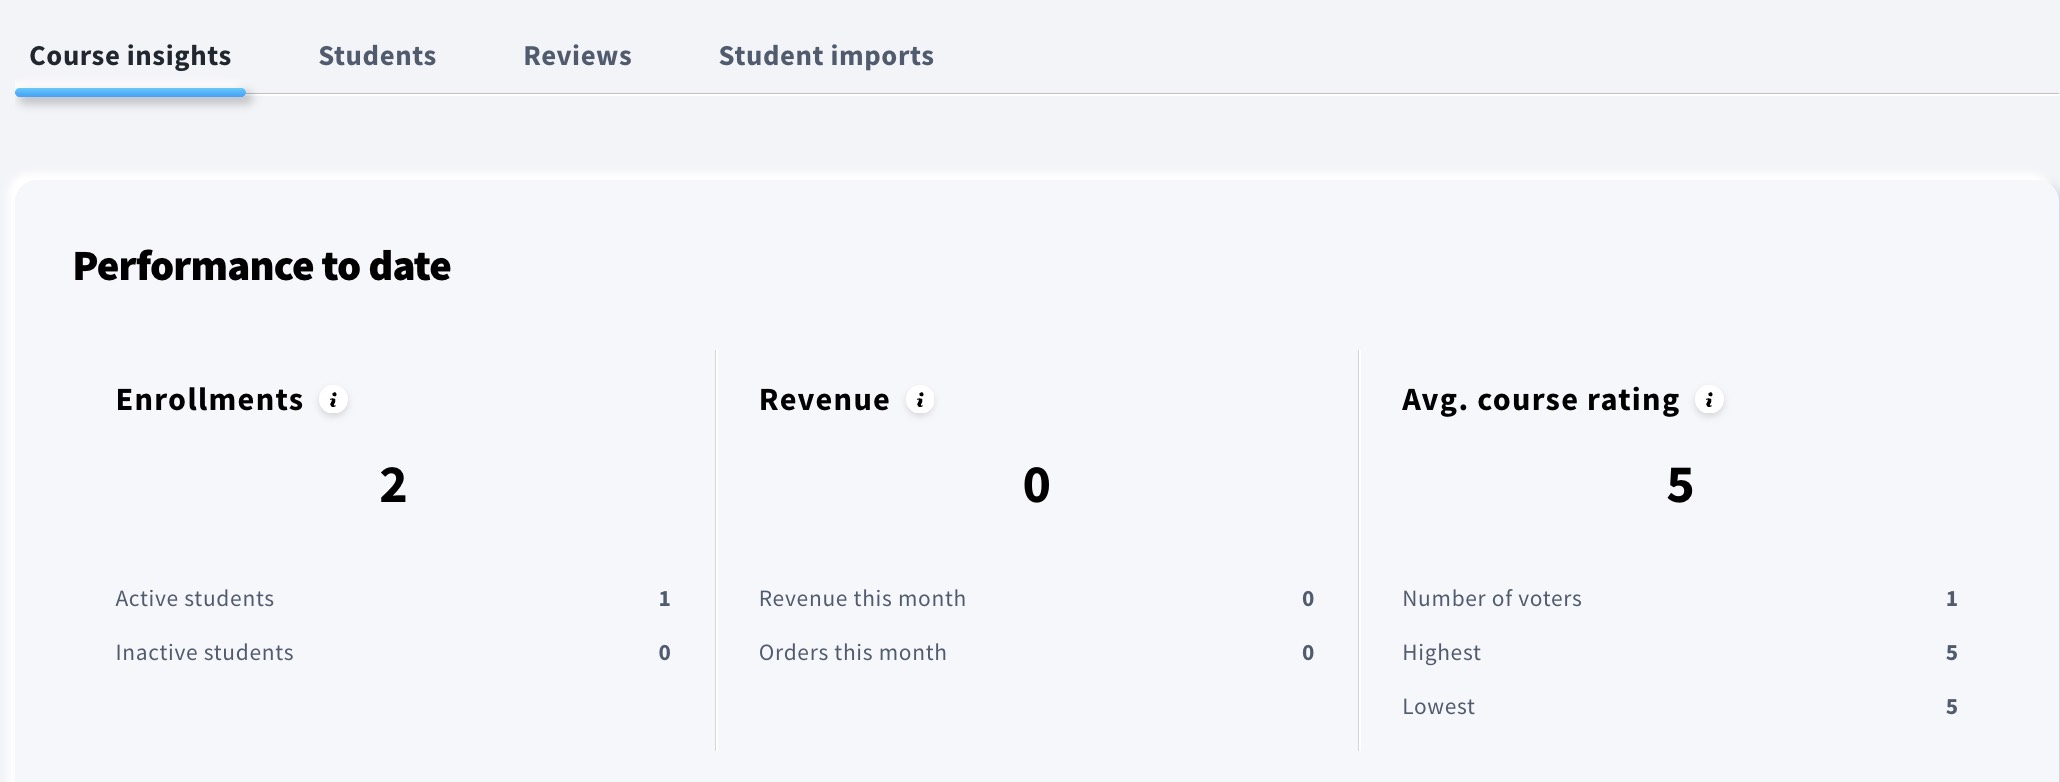Click the Active students label

(x=195, y=598)
